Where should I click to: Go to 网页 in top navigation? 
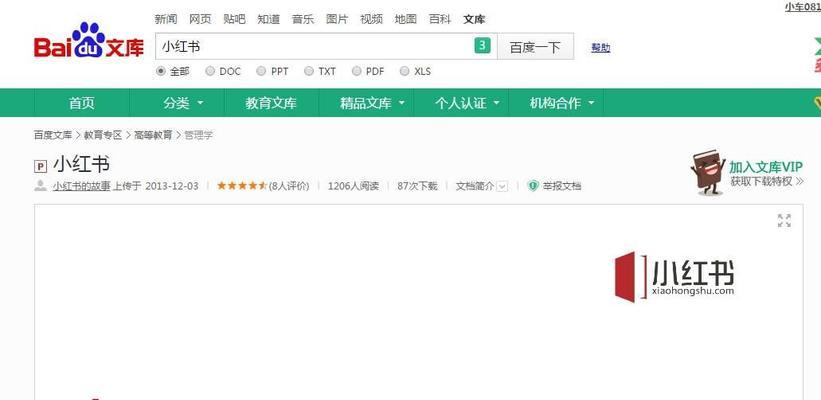tap(200, 19)
